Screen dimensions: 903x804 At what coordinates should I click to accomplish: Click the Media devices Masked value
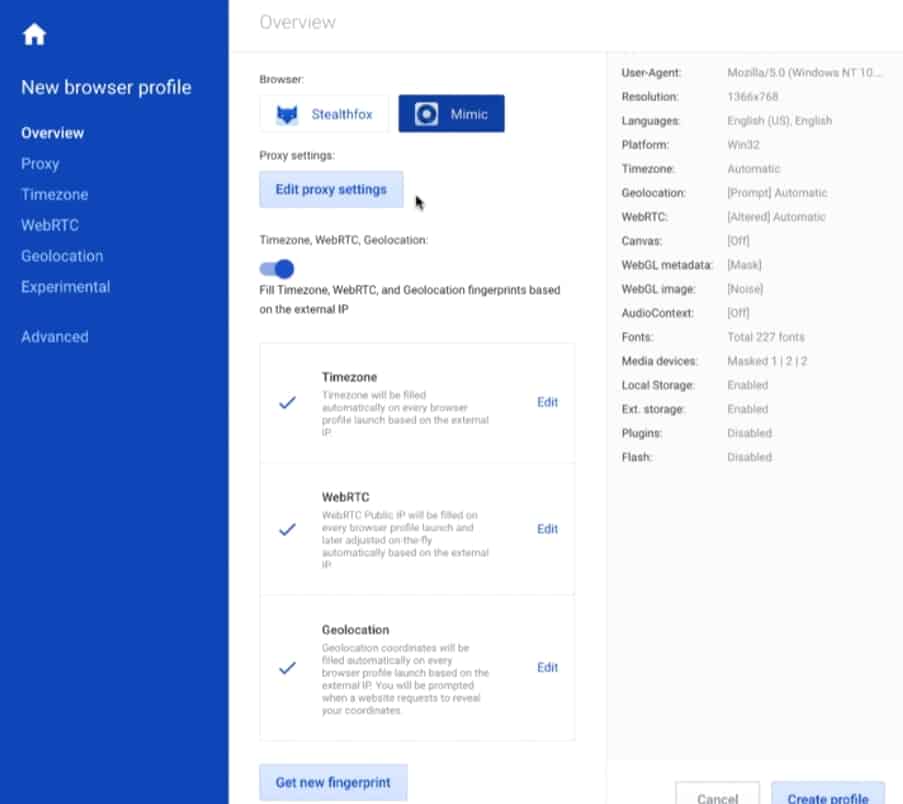click(x=767, y=361)
